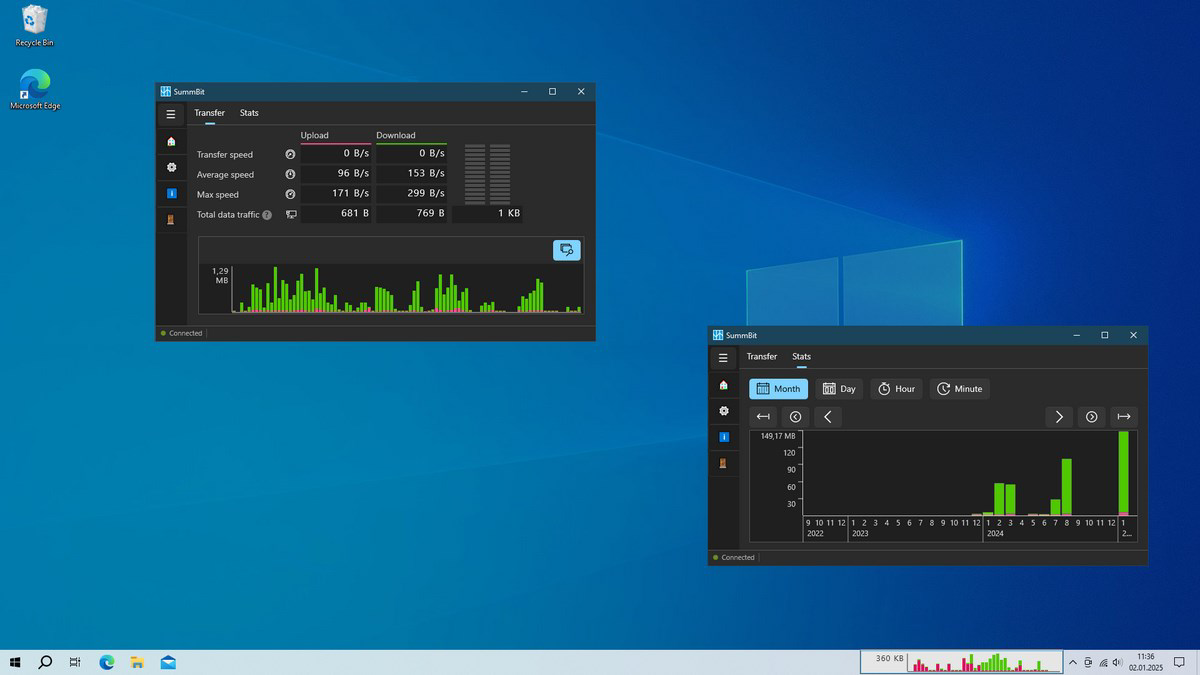Screen dimensions: 1200x675
Task: Click the Transfer speed gauge icon
Action: (290, 155)
